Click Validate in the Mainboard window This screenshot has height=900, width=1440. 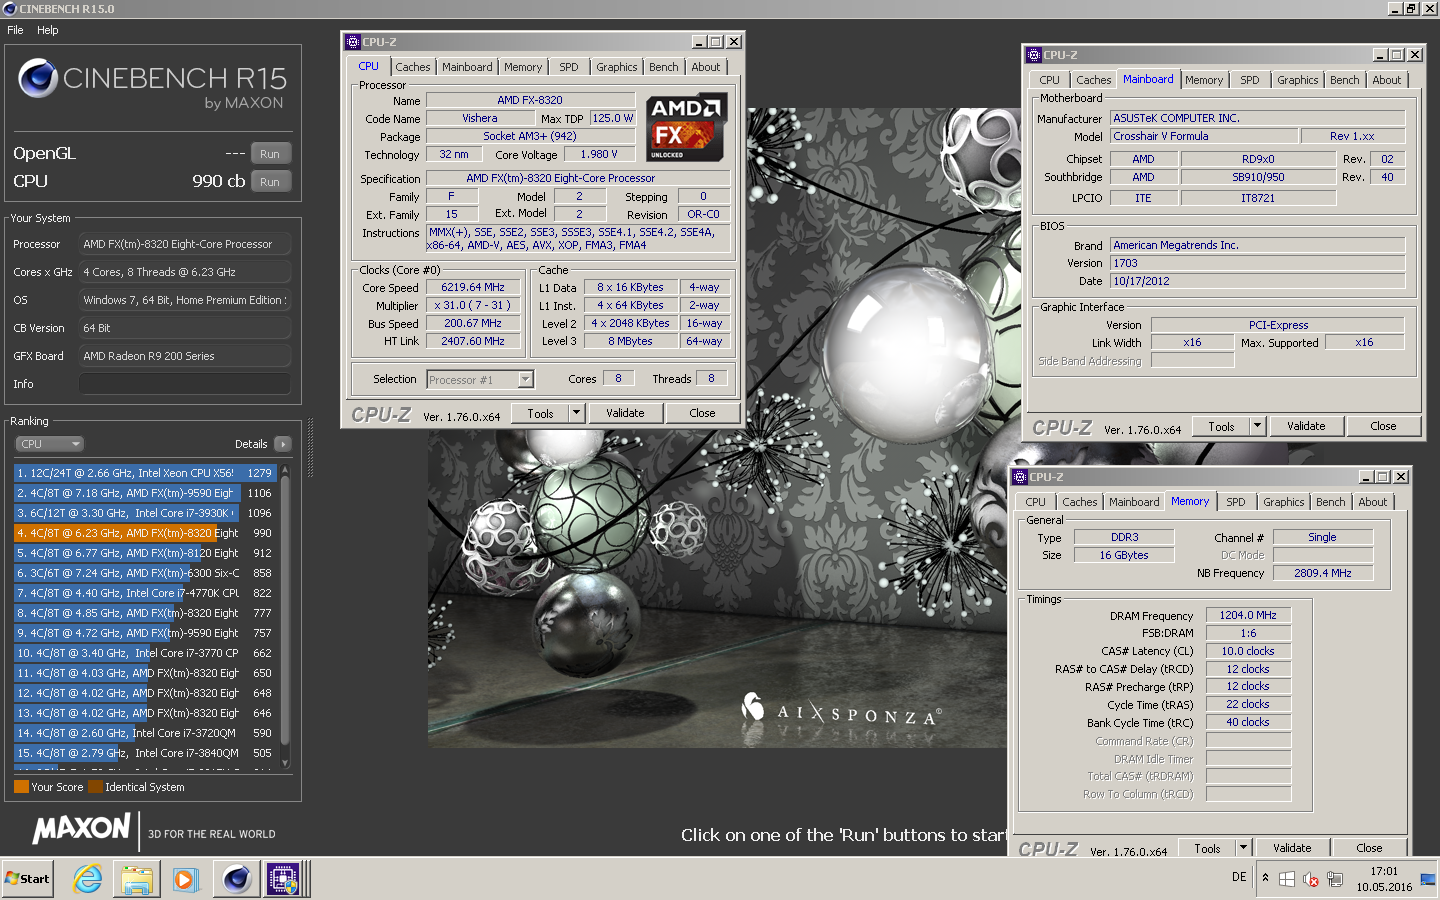pos(1306,426)
